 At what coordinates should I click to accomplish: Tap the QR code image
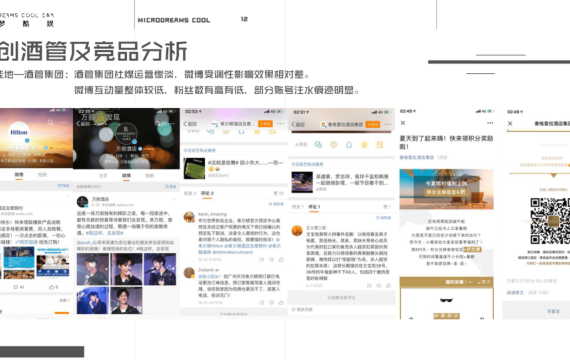(550, 221)
